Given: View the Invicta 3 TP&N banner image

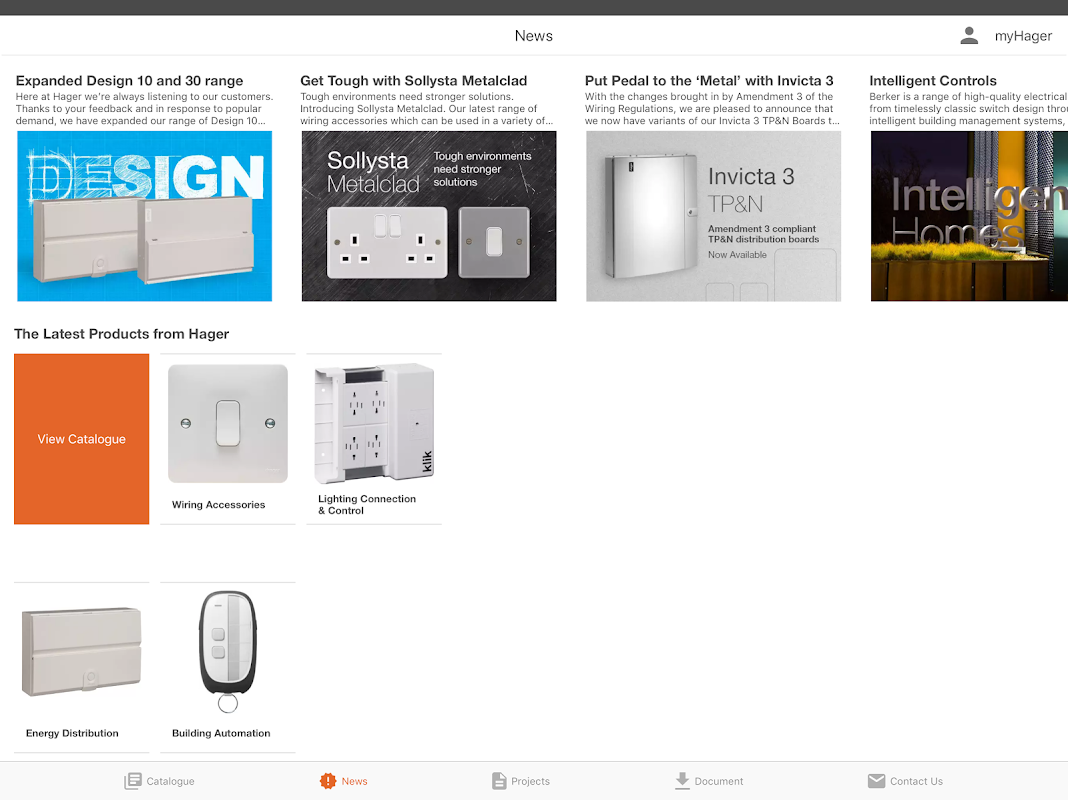Looking at the screenshot, I should [713, 216].
